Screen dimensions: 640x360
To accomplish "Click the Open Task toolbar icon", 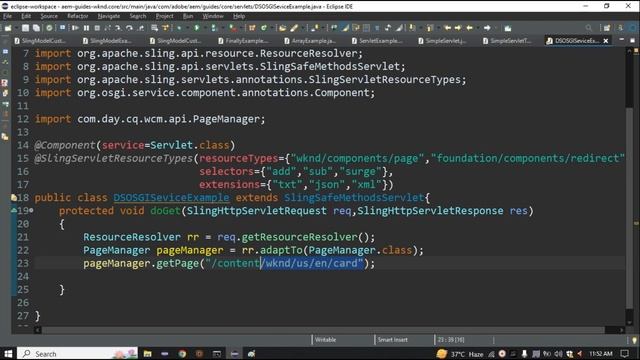I will coord(294,28).
